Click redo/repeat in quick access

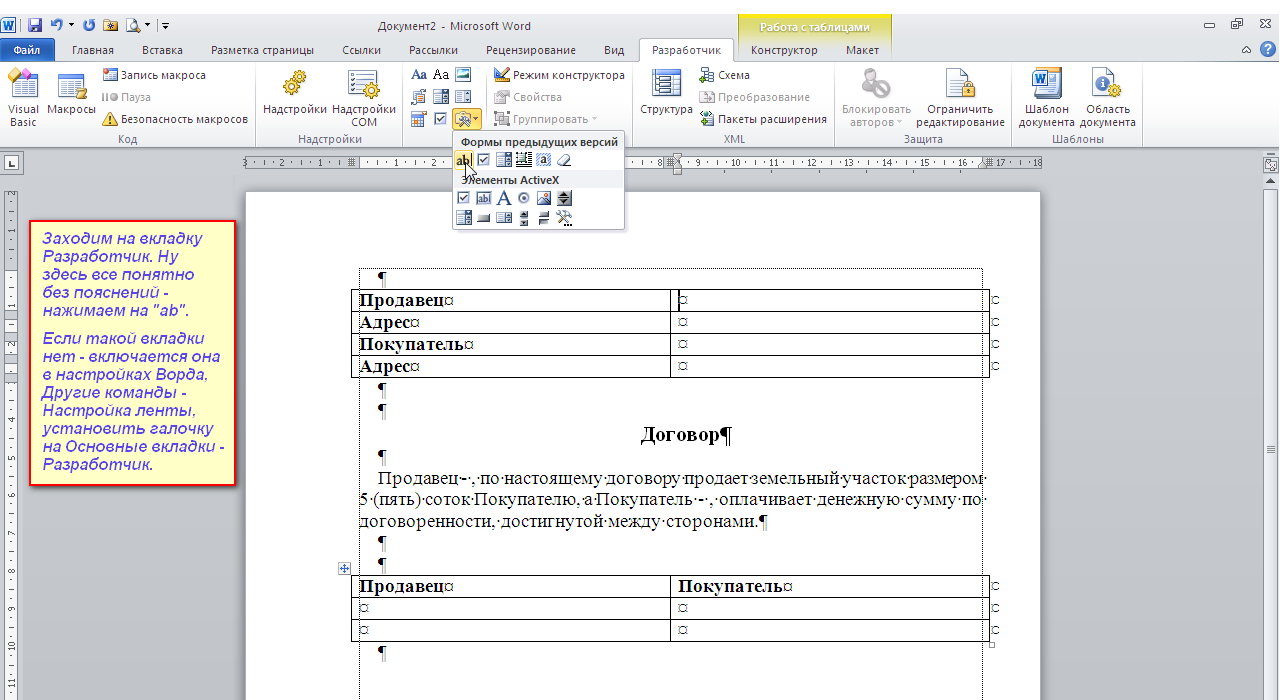(88, 25)
